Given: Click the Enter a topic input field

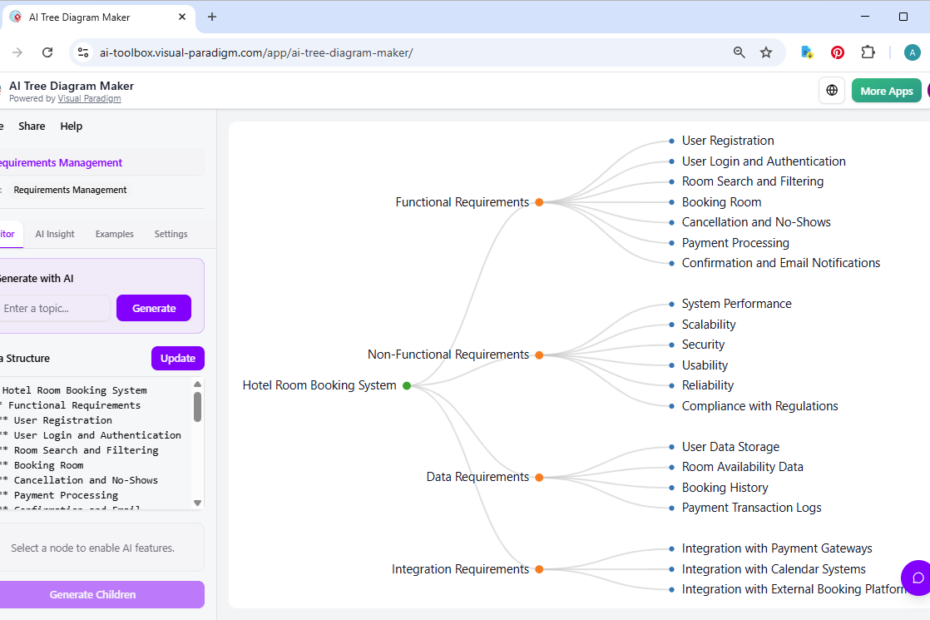Looking at the screenshot, I should 54,308.
